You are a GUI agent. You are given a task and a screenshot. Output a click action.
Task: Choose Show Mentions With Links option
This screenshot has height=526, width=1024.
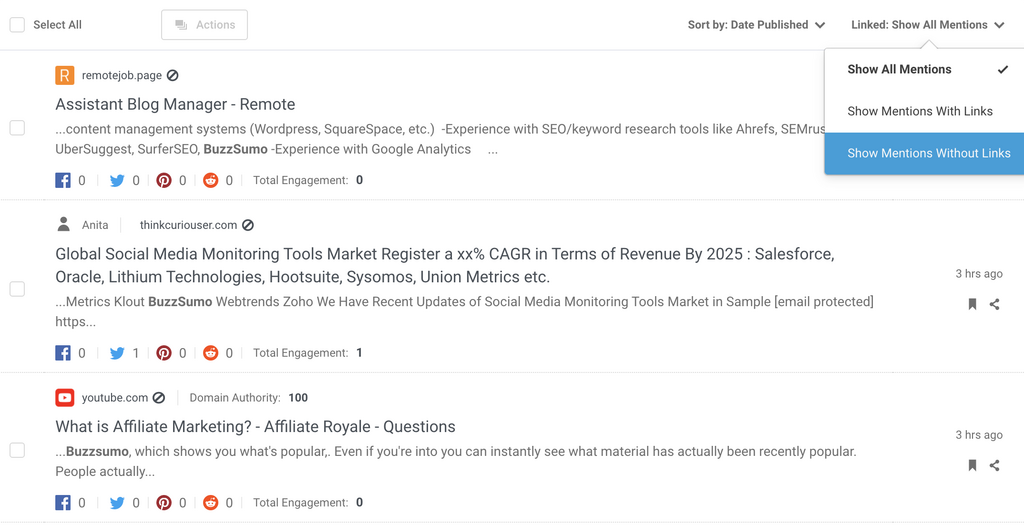(919, 111)
